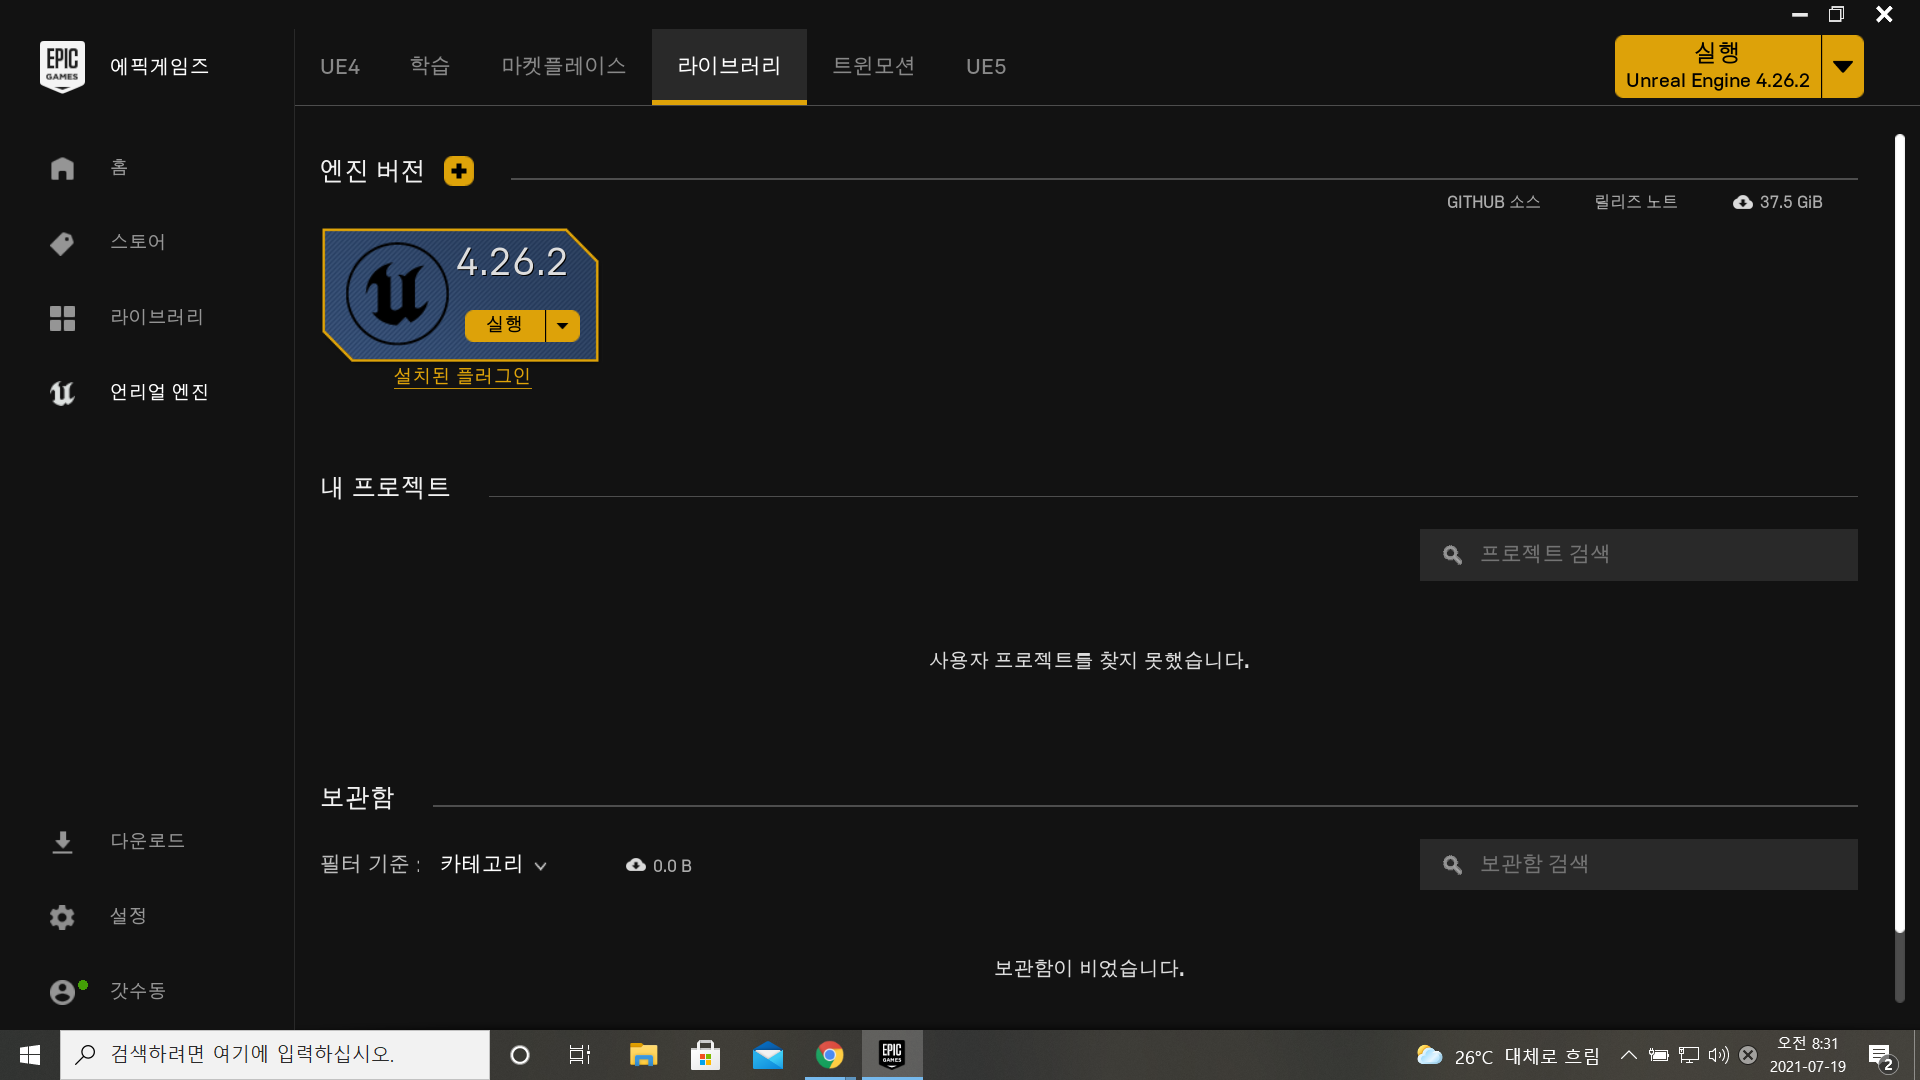Select Unreal Engine logo in sidebar
This screenshot has height=1080, width=1920.
point(62,393)
